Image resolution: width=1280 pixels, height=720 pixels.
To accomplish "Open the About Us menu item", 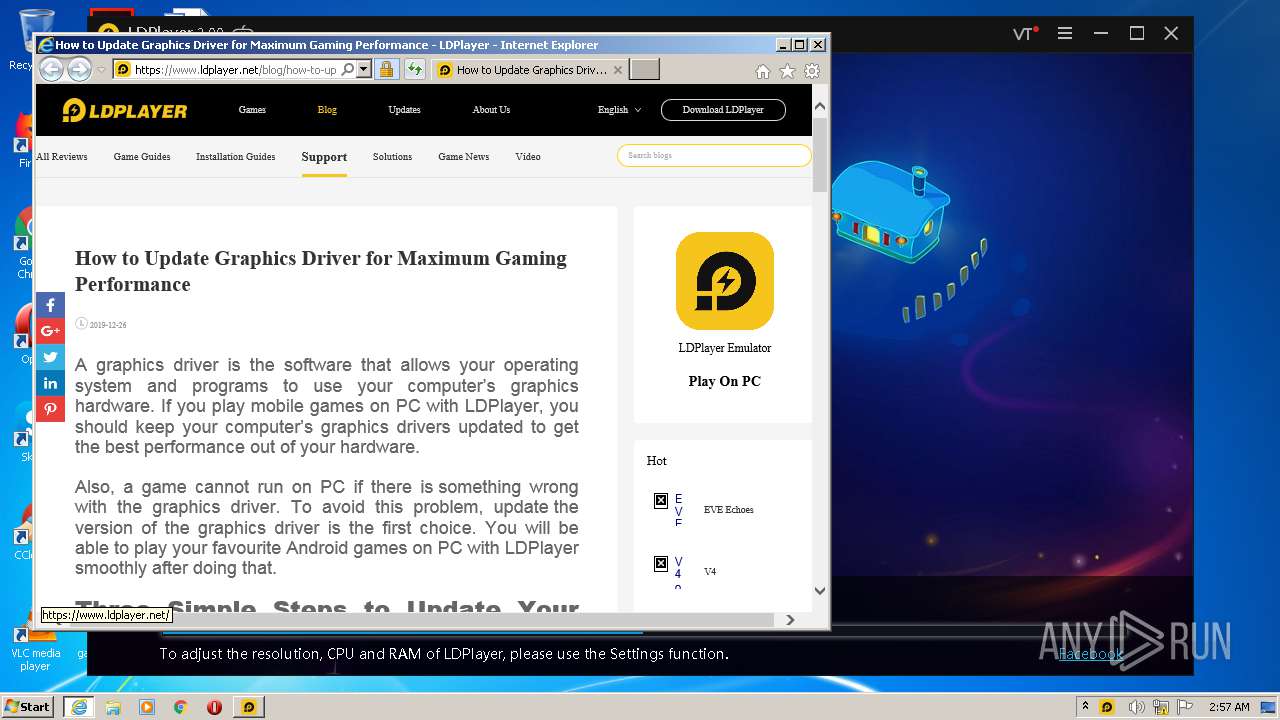I will pos(491,110).
